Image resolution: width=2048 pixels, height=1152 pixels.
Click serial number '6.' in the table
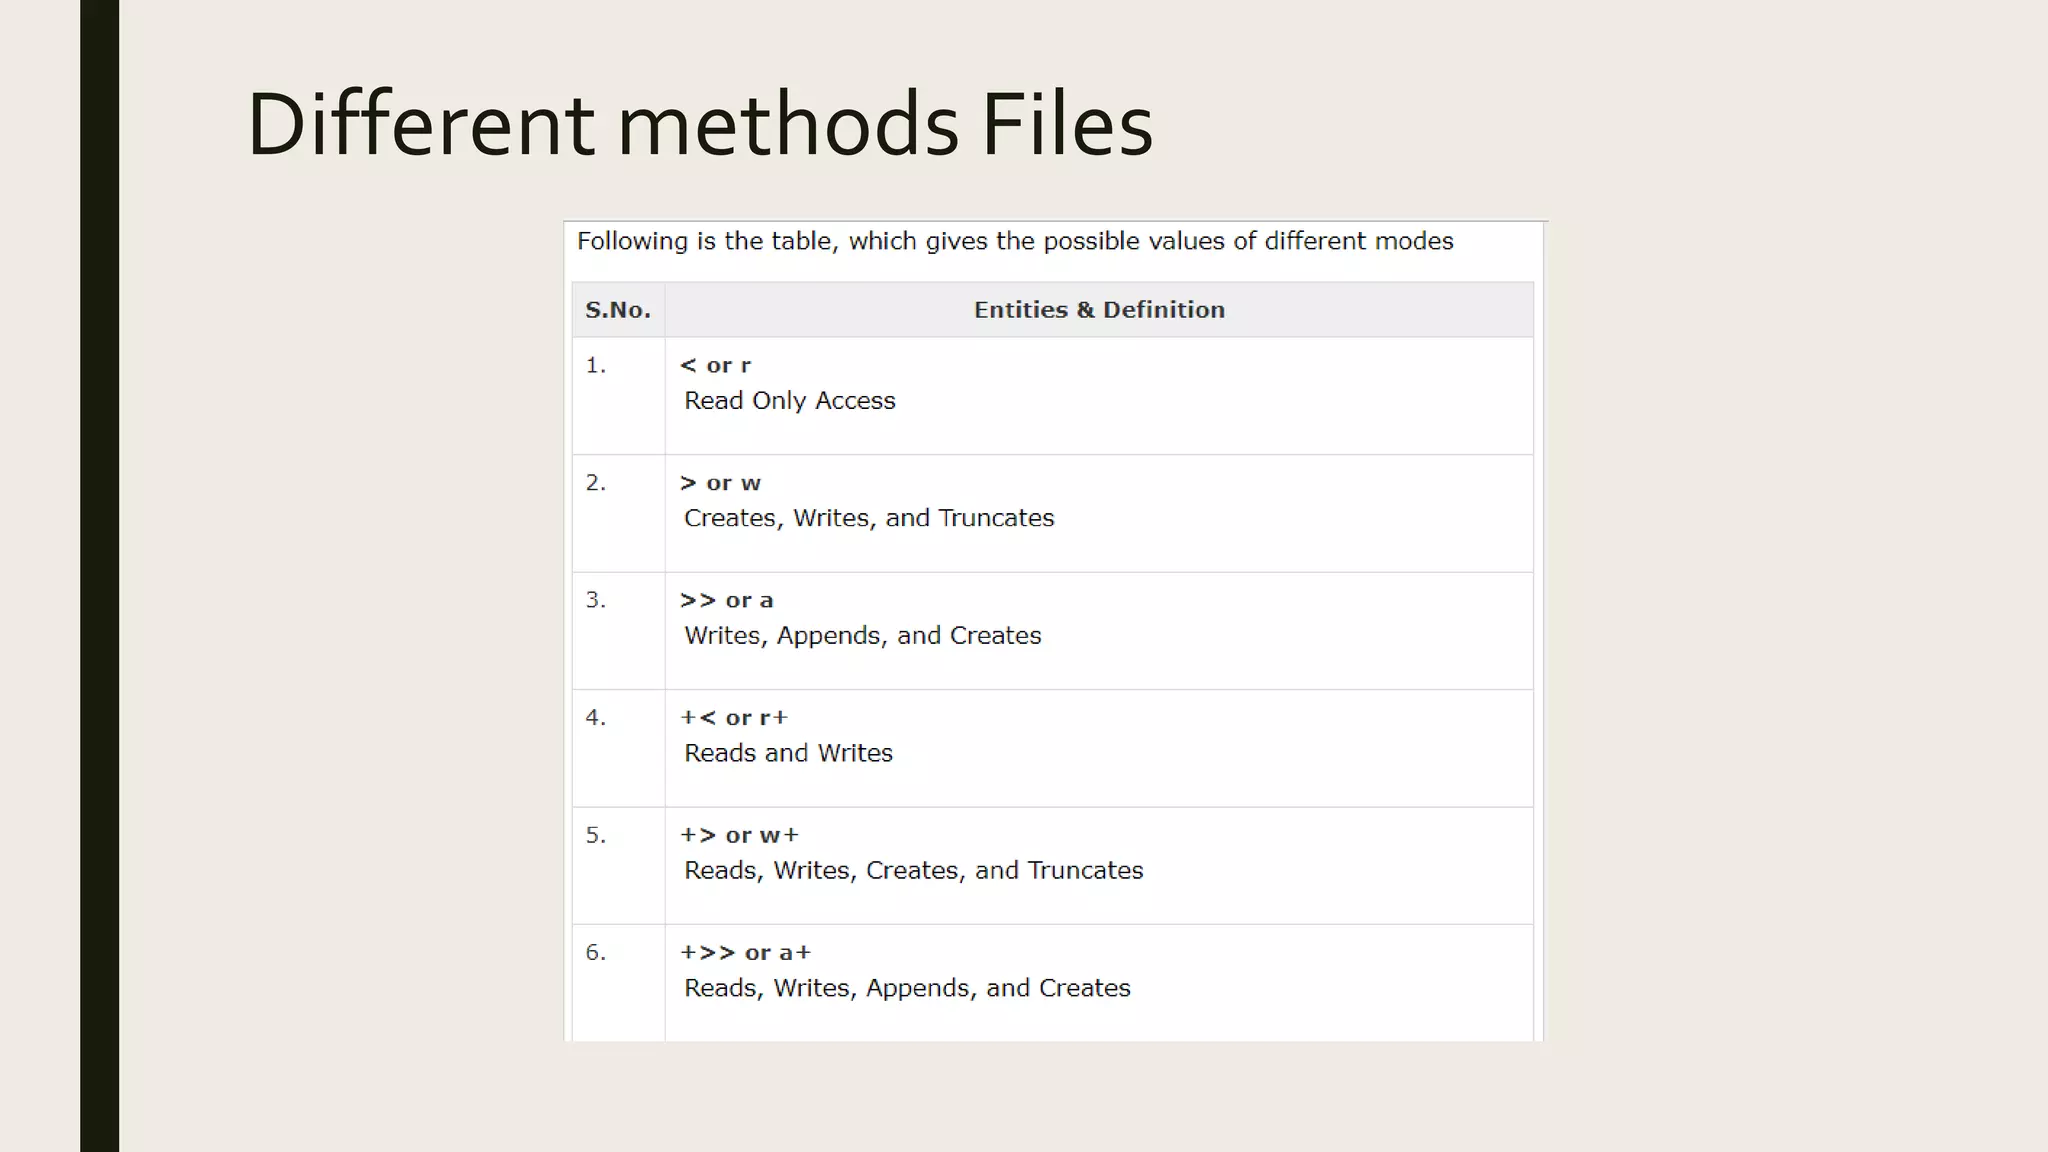coord(596,953)
